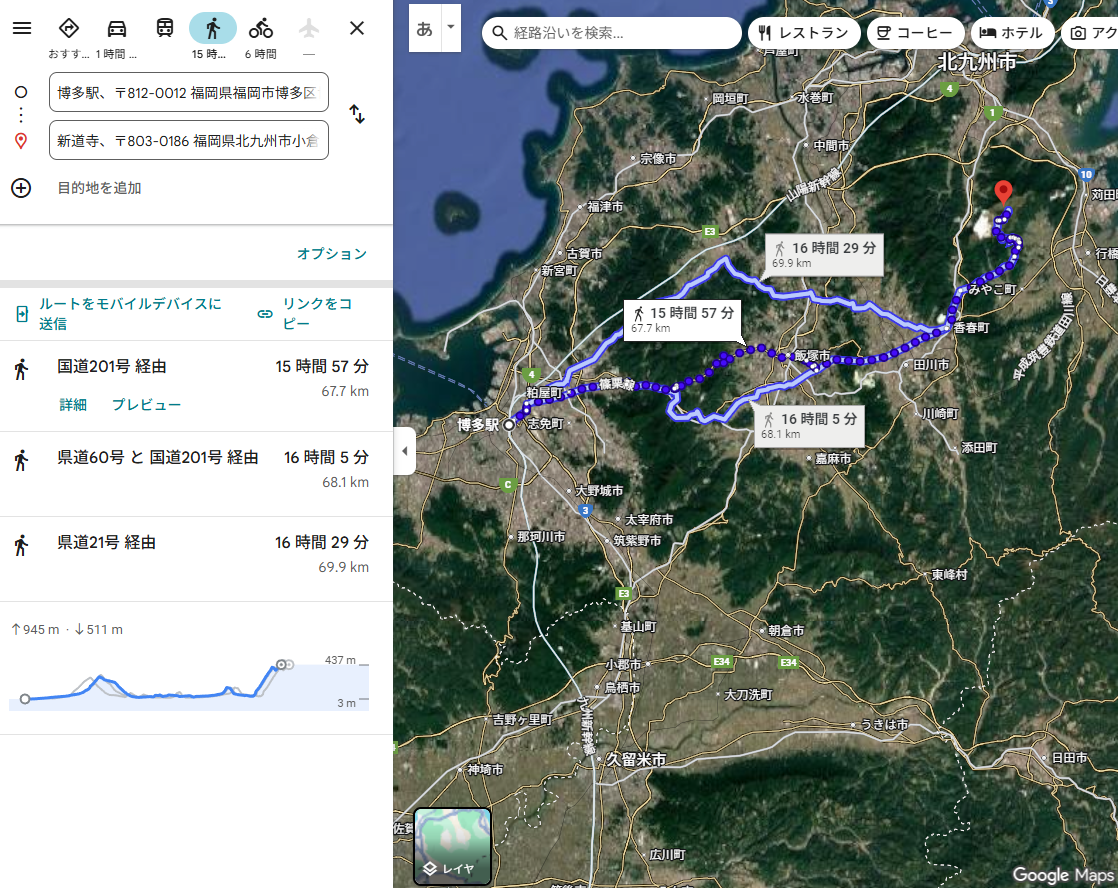Swap origin and destination
The image size is (1118, 888).
click(357, 114)
